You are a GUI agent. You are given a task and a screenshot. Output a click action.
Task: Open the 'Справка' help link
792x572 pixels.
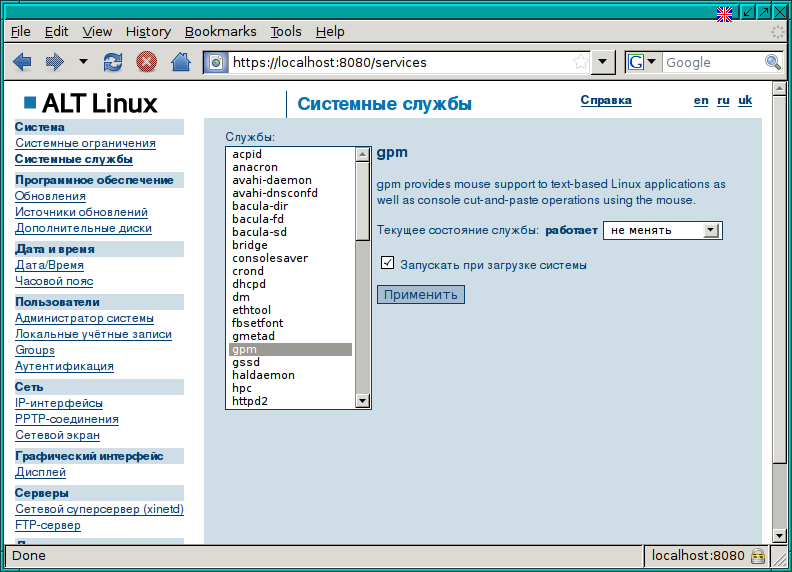coord(606,100)
